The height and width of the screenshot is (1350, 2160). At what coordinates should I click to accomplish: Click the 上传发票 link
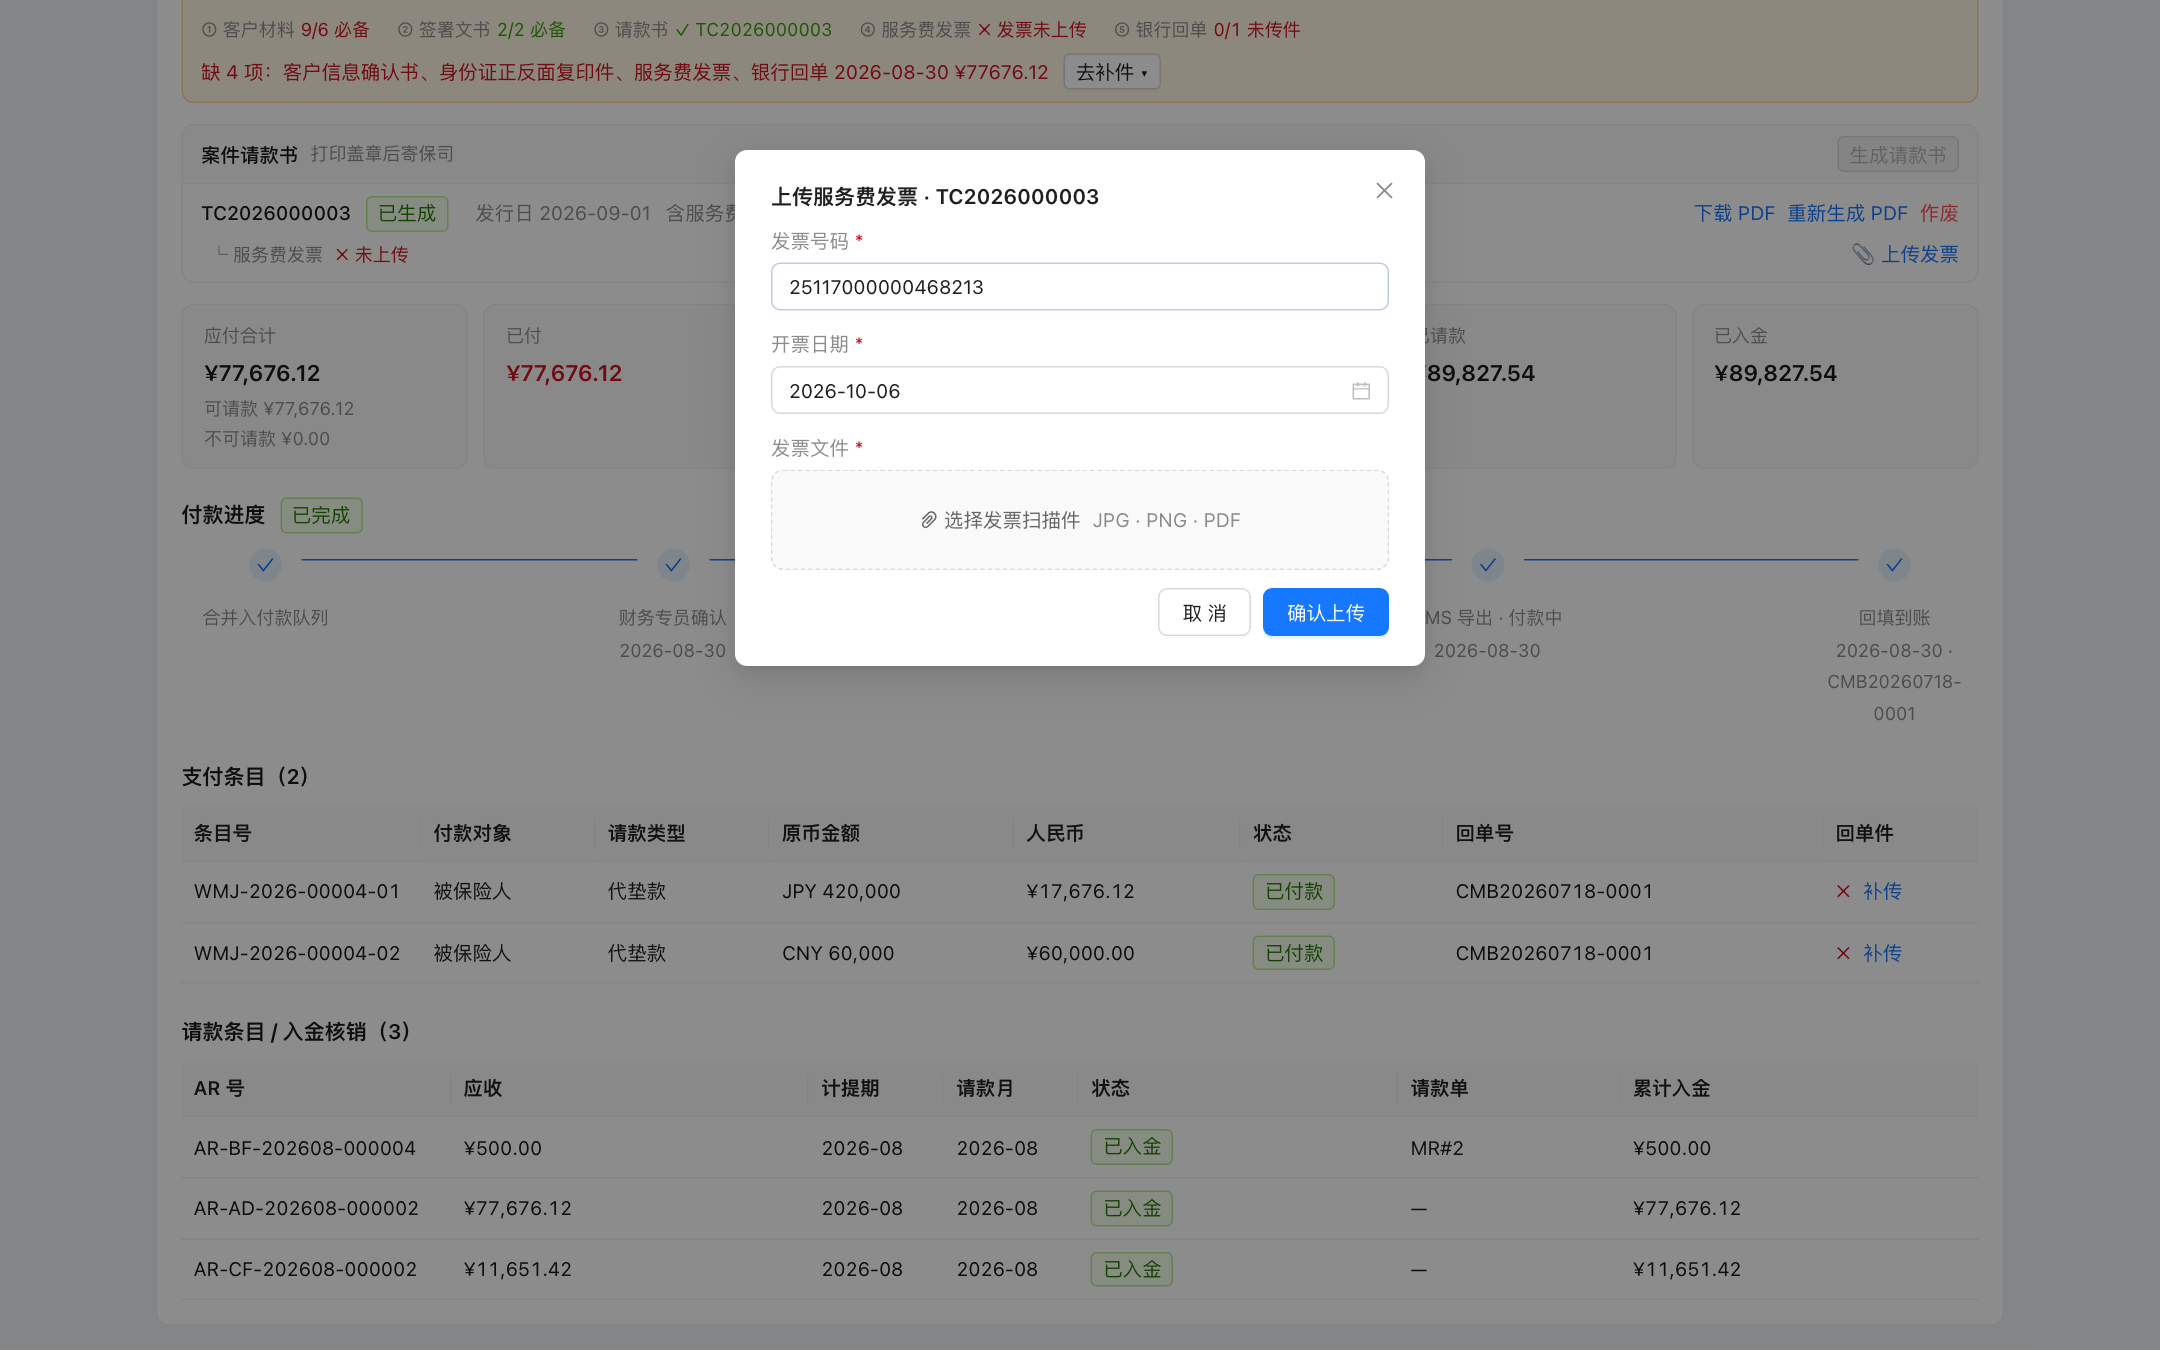point(1920,254)
